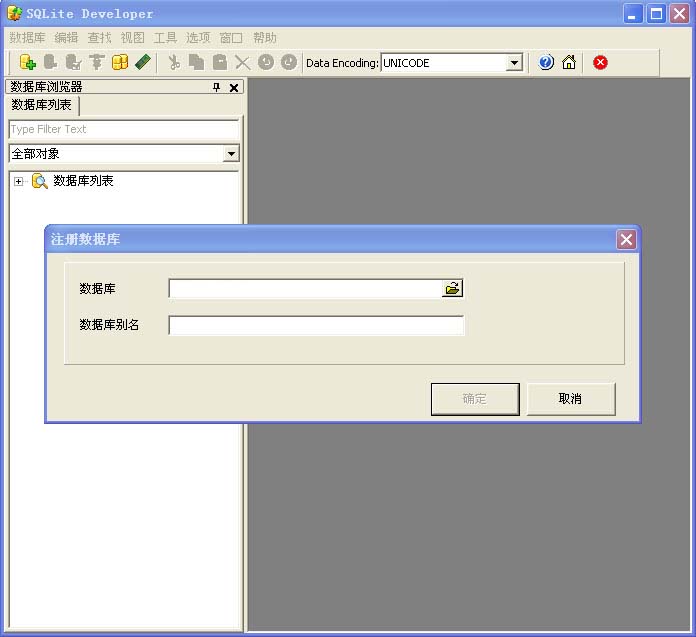Click the register database toolbar icon
Image resolution: width=696 pixels, height=637 pixels.
point(28,62)
